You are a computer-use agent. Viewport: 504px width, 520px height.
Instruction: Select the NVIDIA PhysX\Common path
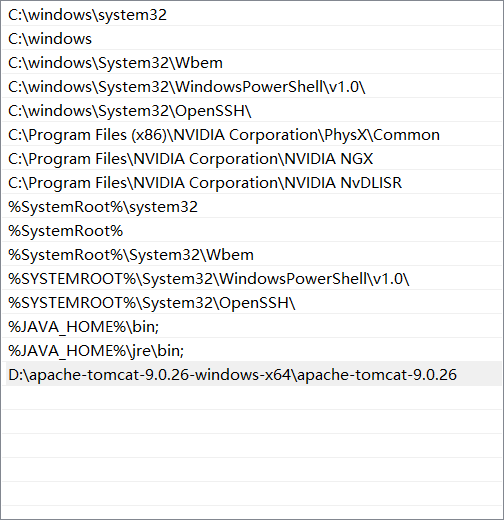pos(252,135)
